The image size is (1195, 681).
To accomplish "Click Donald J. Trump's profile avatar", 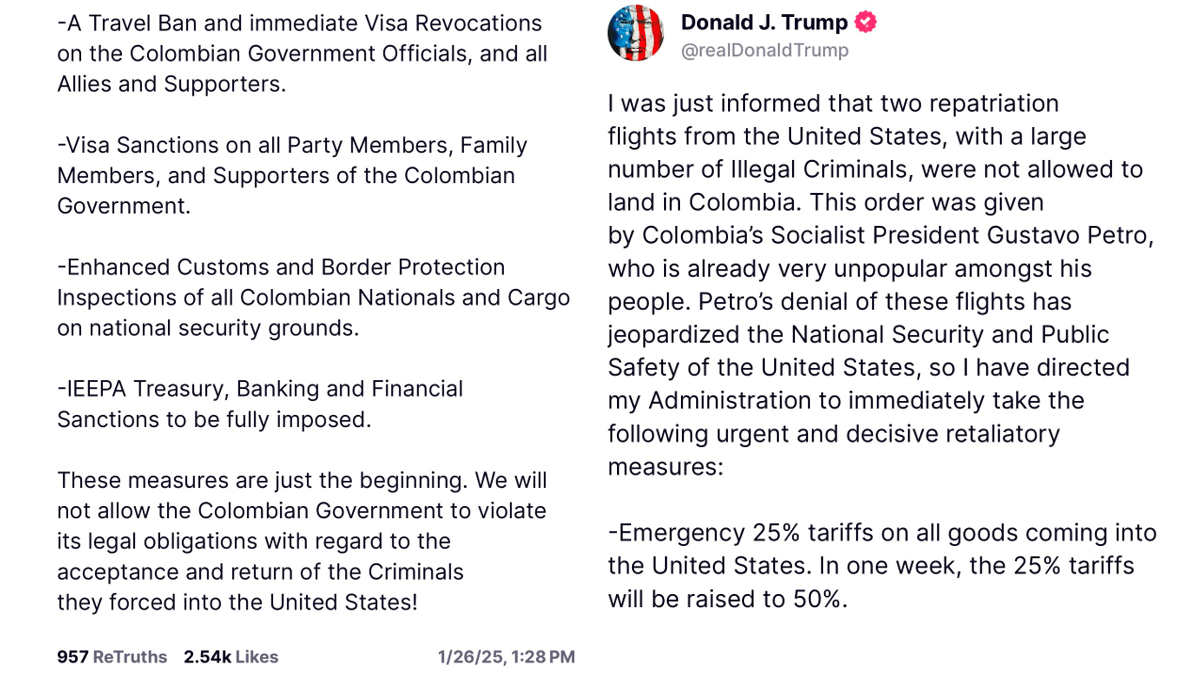I will coord(636,33).
